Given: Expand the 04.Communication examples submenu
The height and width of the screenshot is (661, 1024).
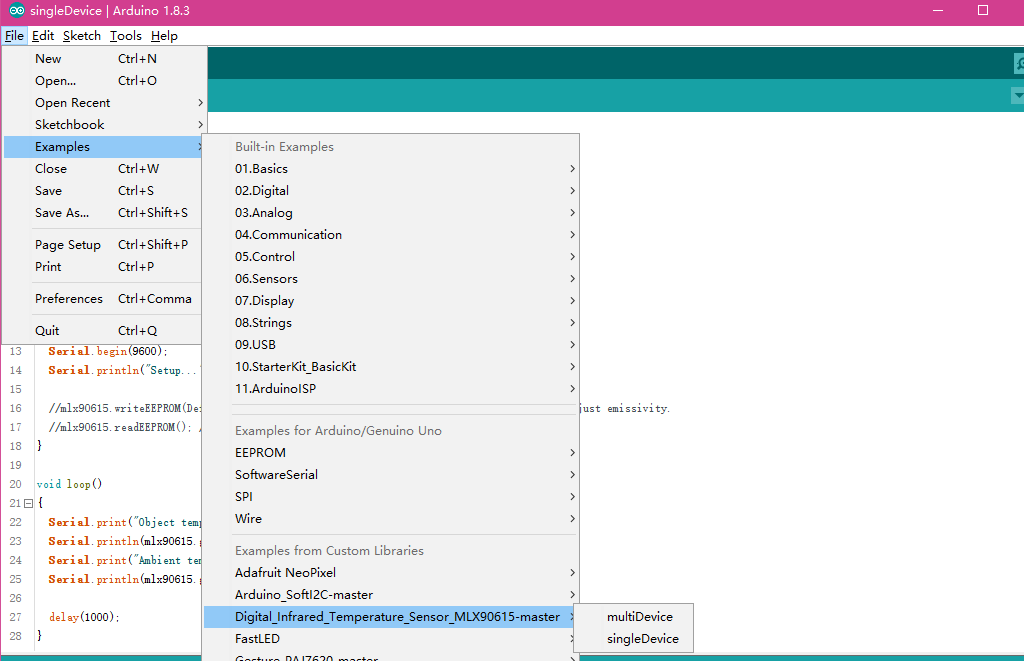Looking at the screenshot, I should pos(391,234).
